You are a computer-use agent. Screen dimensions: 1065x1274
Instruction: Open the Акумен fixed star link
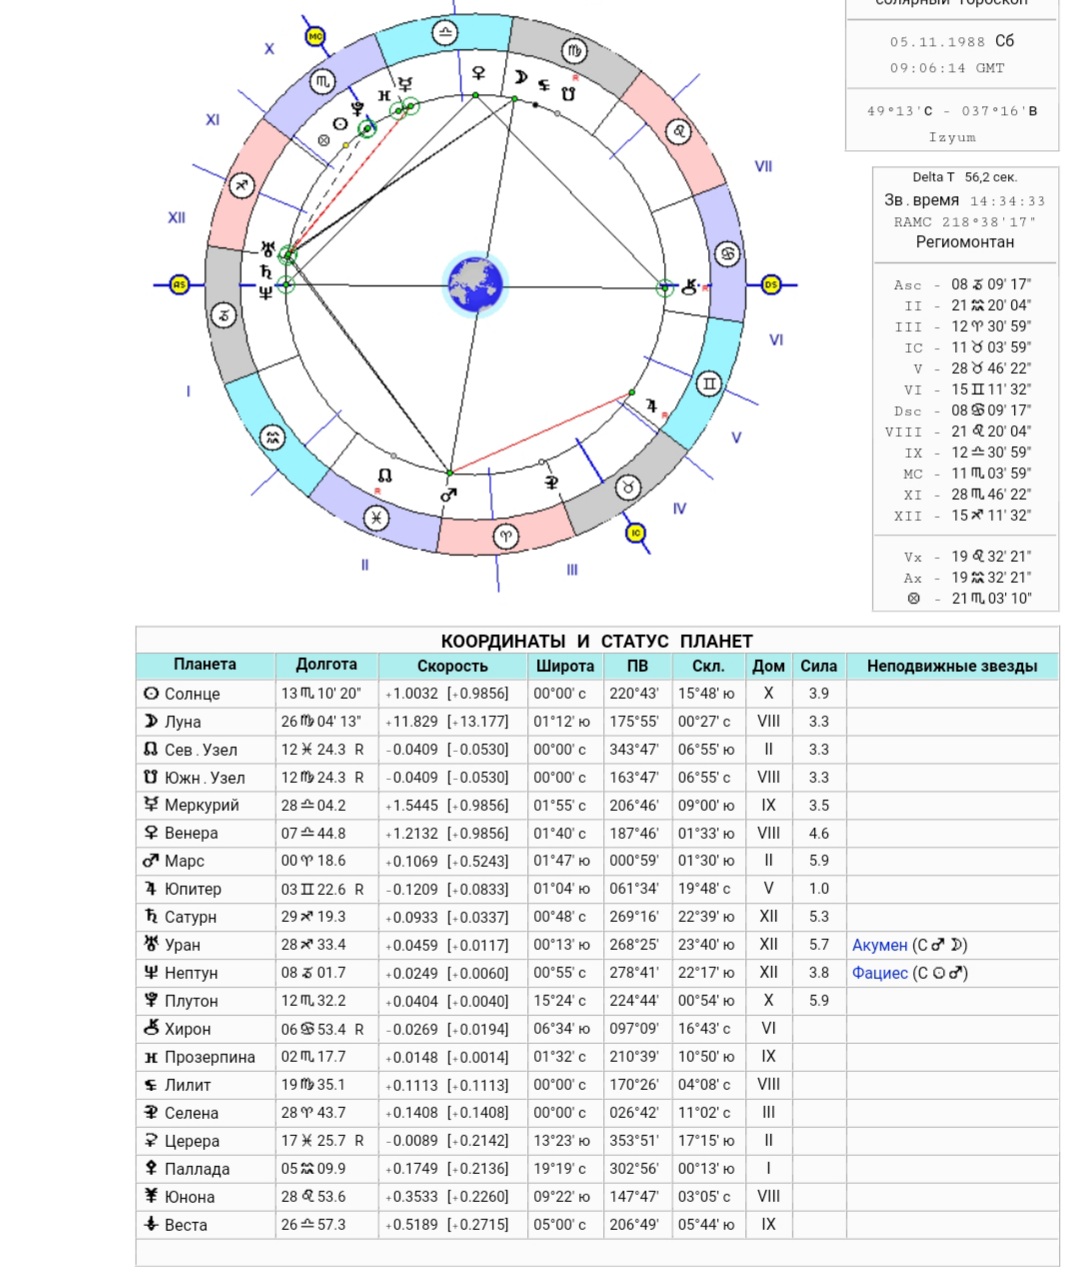[x=879, y=945]
